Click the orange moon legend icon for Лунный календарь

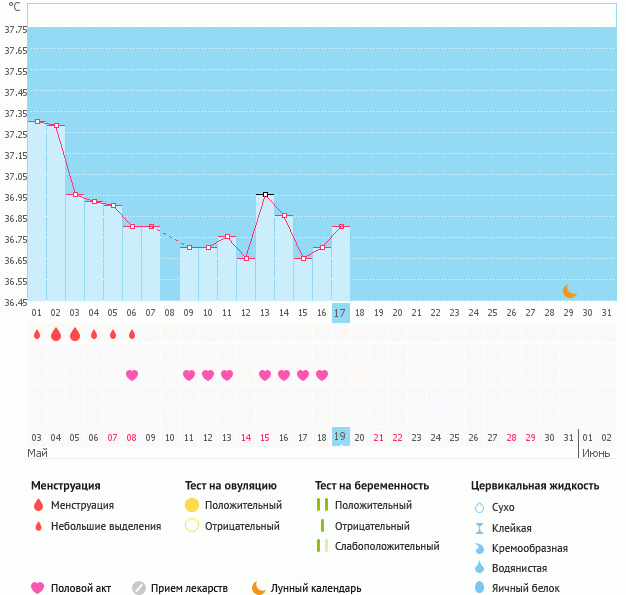click(259, 588)
